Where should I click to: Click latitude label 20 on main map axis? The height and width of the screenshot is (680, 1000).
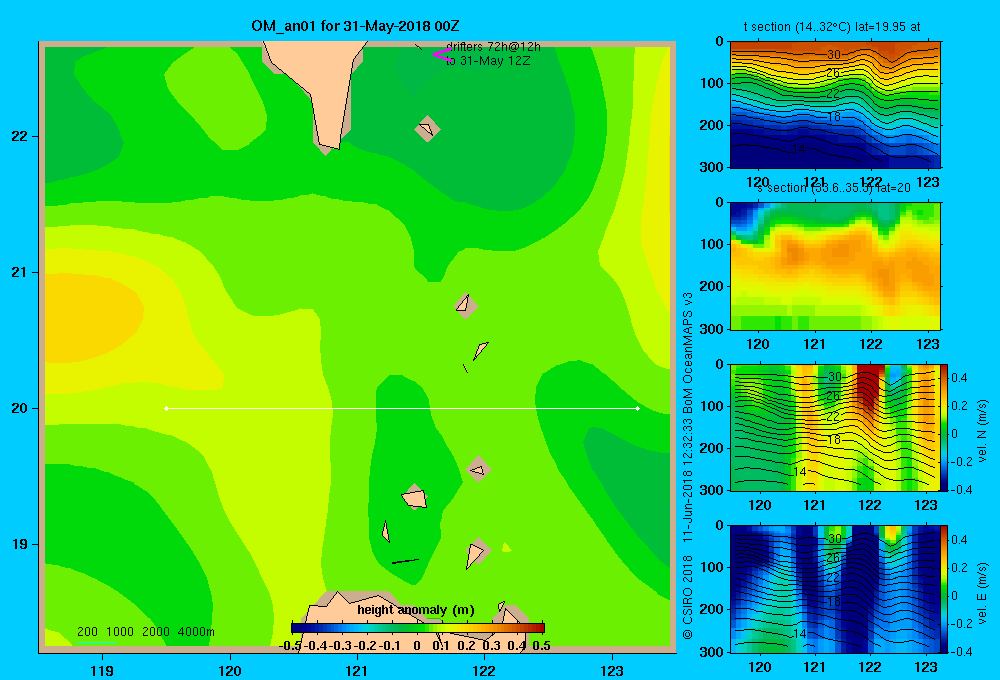pos(19,408)
